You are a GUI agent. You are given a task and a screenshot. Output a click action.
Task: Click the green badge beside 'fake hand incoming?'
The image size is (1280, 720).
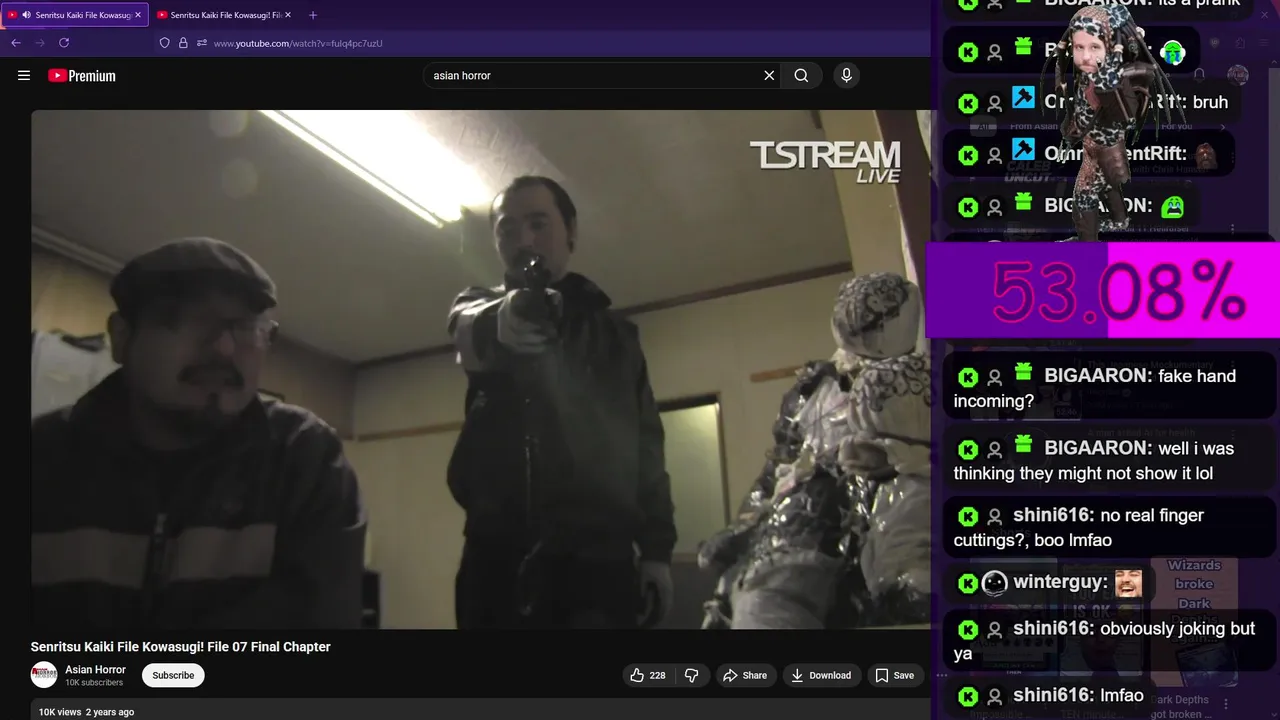pos(967,377)
